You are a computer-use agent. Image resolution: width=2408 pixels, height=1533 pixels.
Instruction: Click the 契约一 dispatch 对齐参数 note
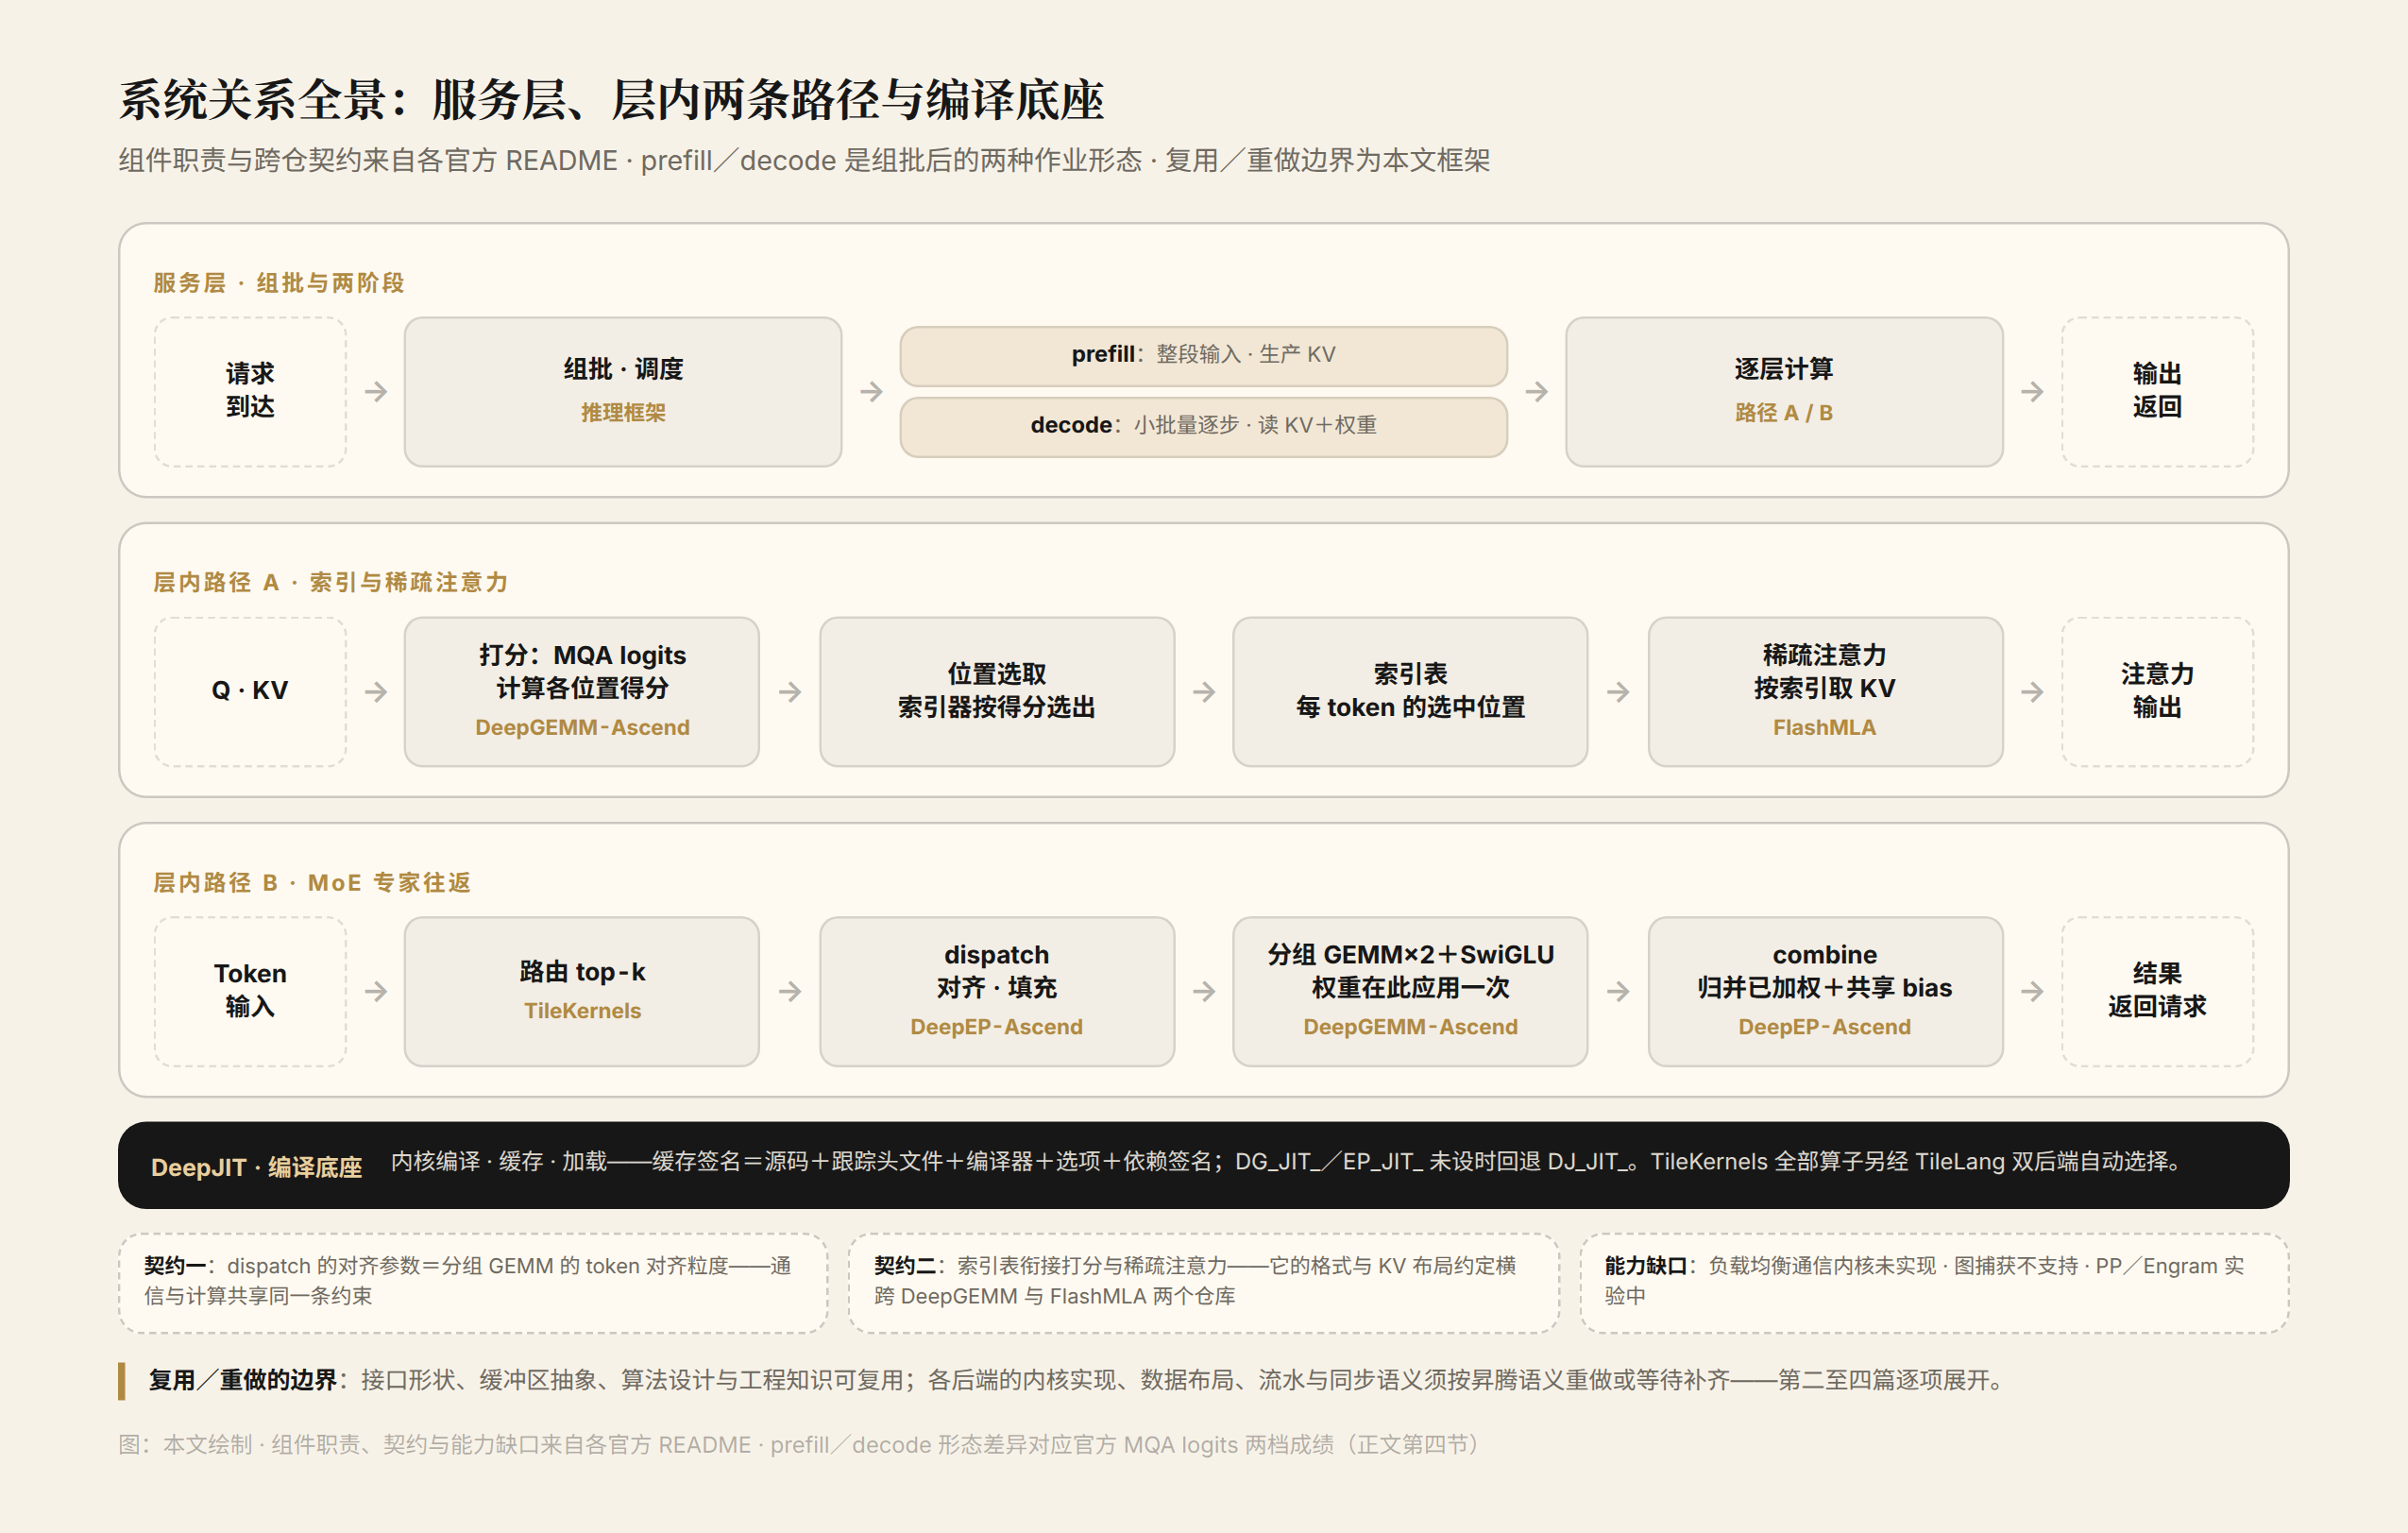(473, 1282)
